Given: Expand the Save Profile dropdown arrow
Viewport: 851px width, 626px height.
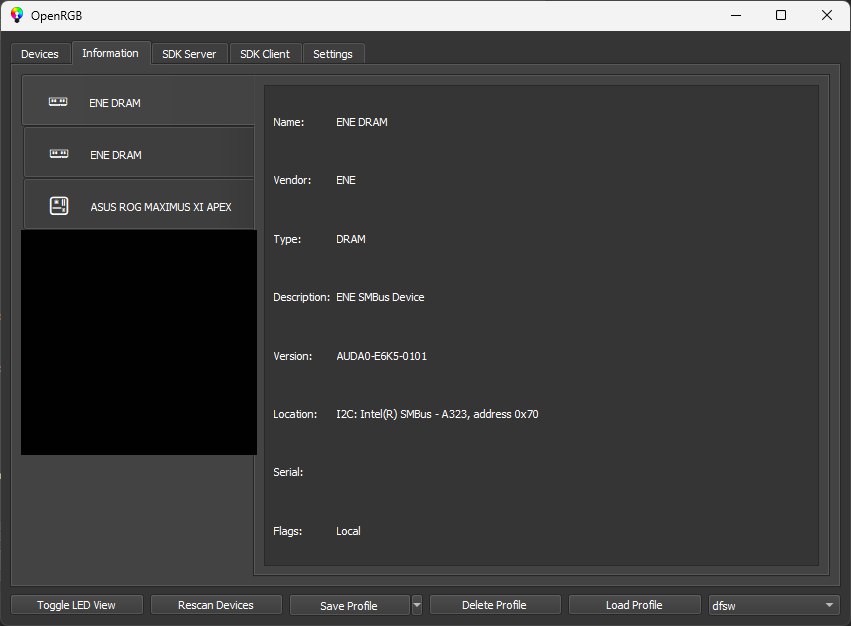Looking at the screenshot, I should pyautogui.click(x=417, y=605).
